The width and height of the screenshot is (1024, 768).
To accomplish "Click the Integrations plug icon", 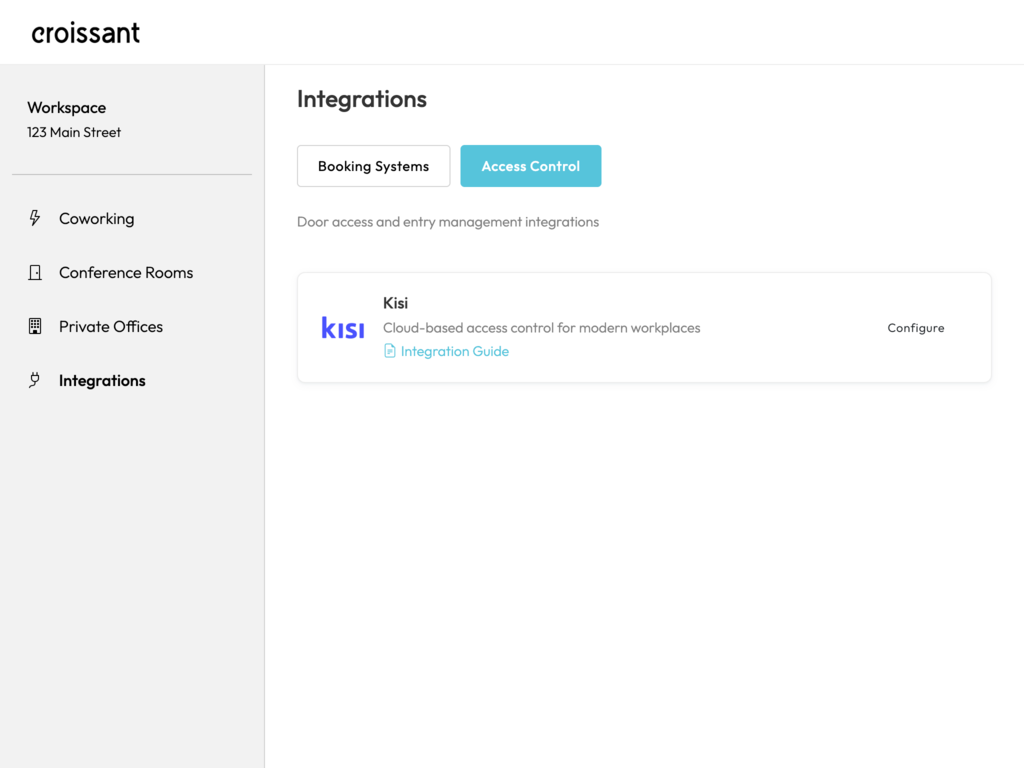I will tap(35, 380).
